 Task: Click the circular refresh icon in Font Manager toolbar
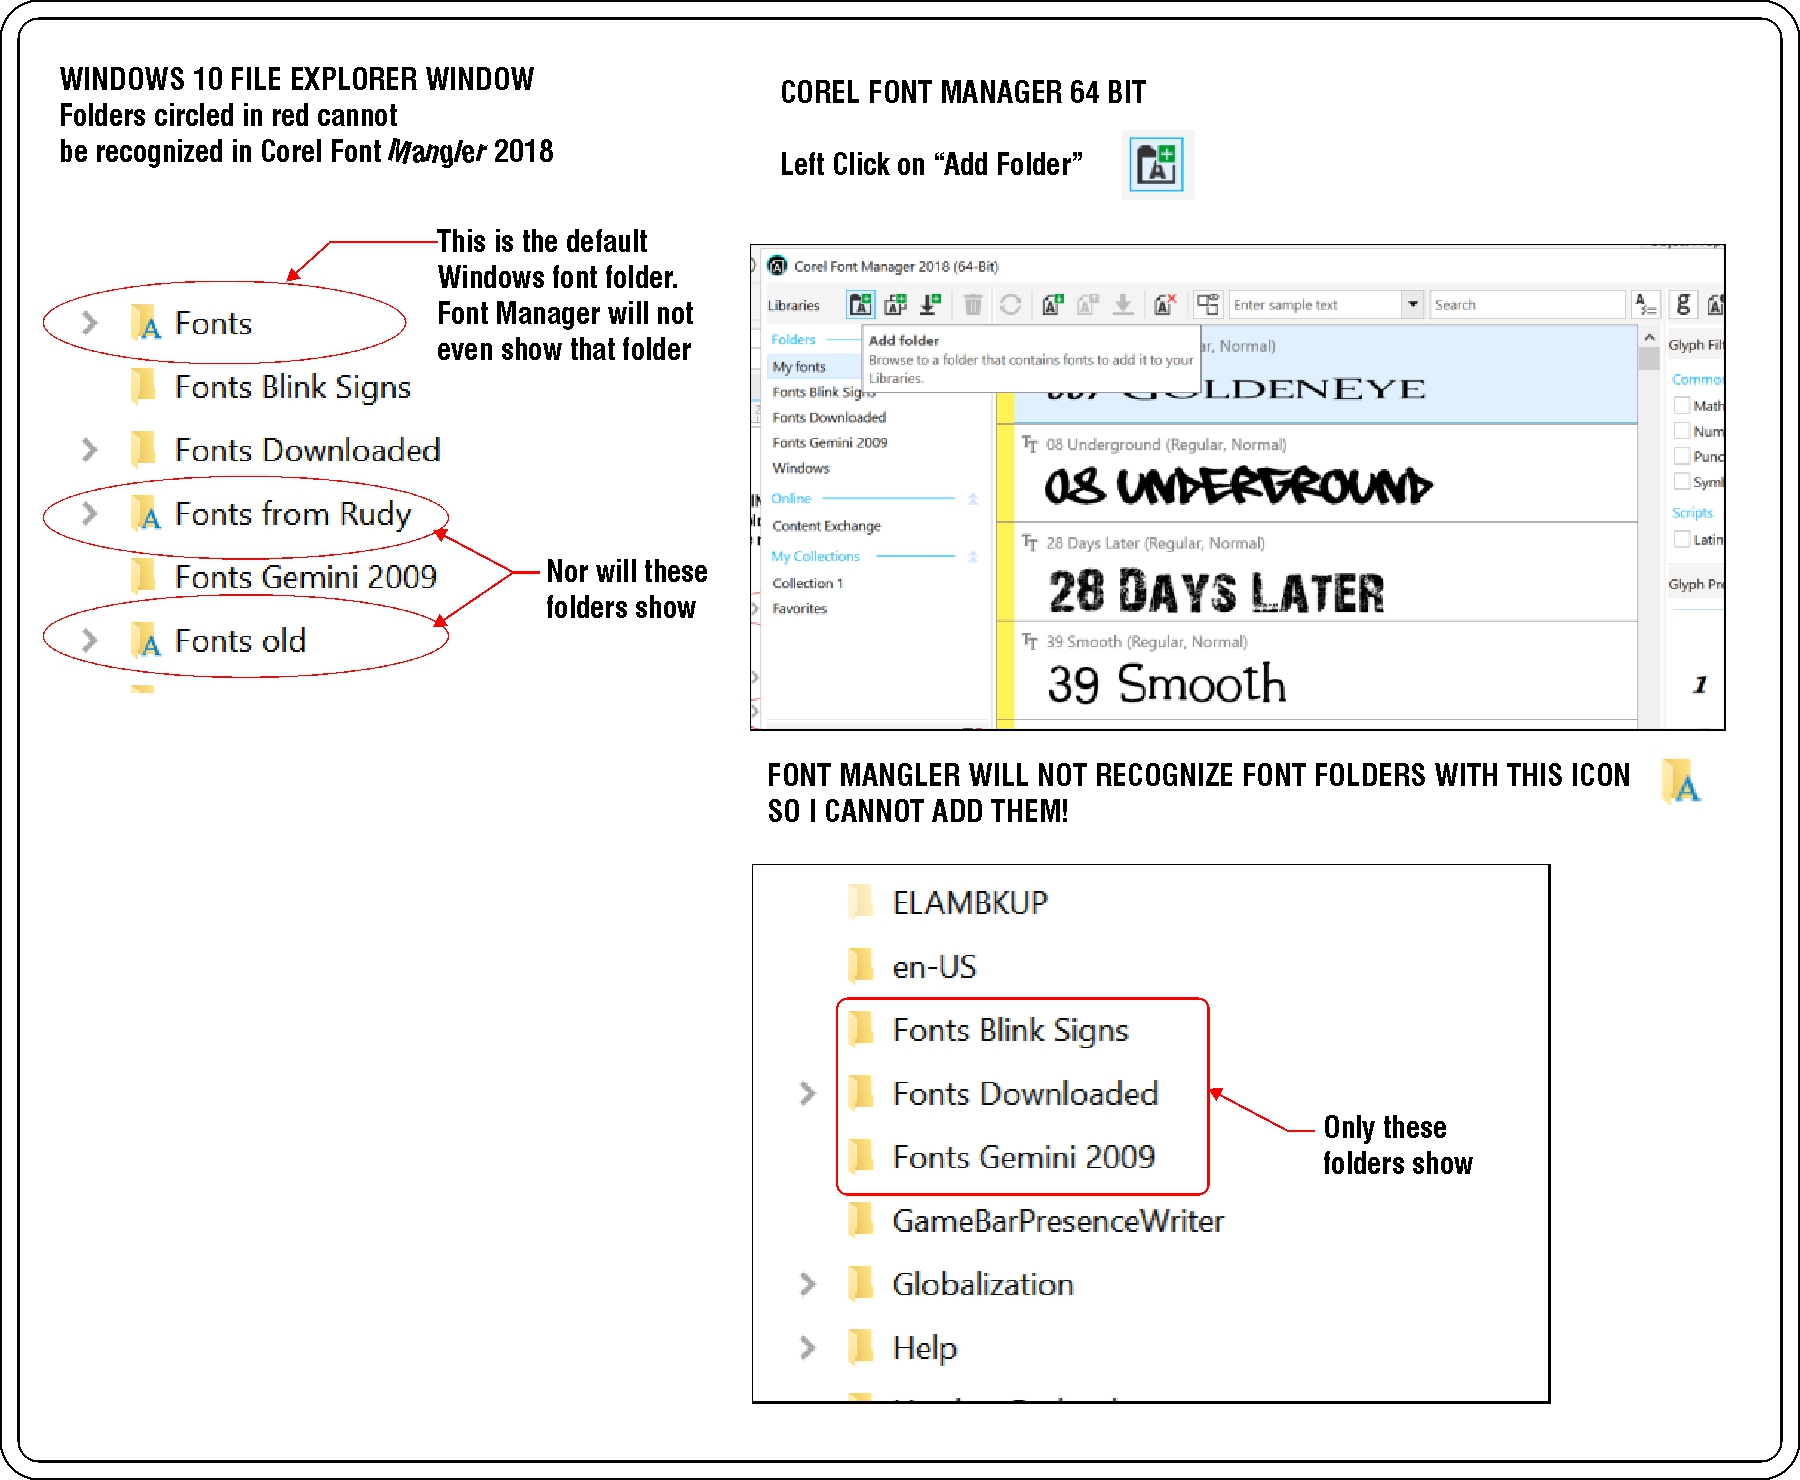click(1010, 304)
